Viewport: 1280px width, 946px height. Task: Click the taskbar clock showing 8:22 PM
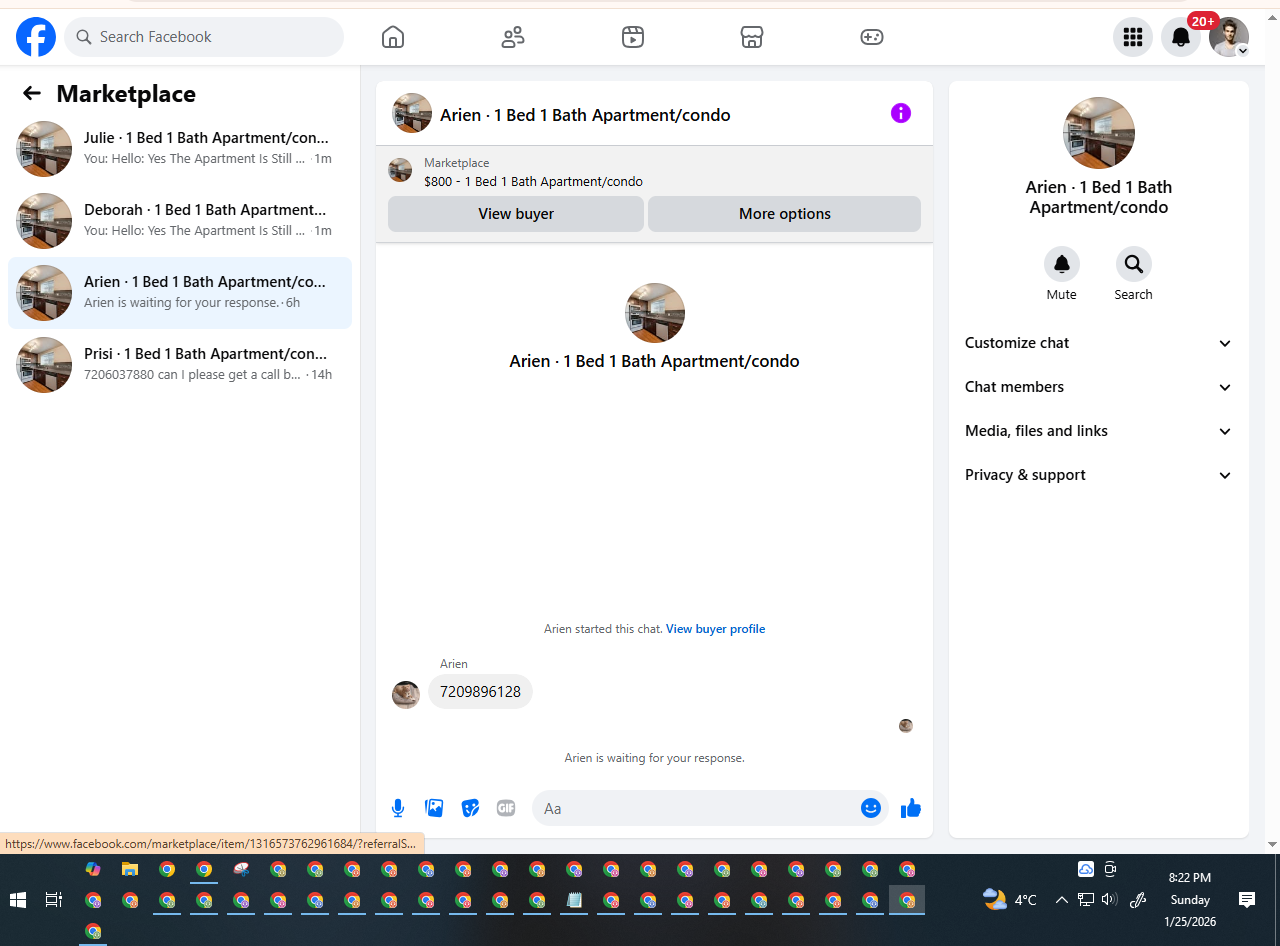pos(1190,900)
